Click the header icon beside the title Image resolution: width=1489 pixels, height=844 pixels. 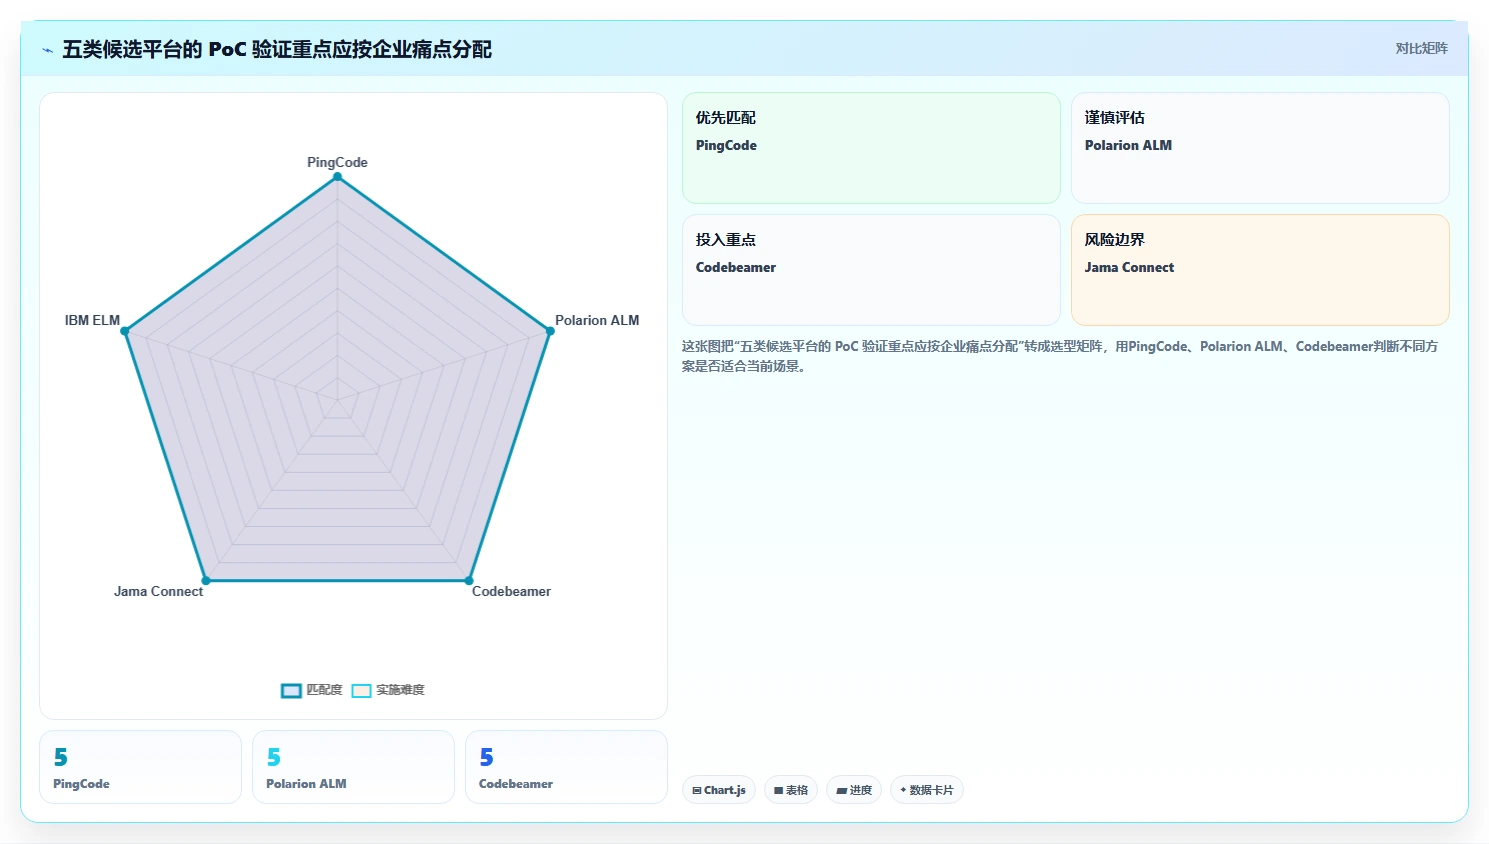pos(47,50)
